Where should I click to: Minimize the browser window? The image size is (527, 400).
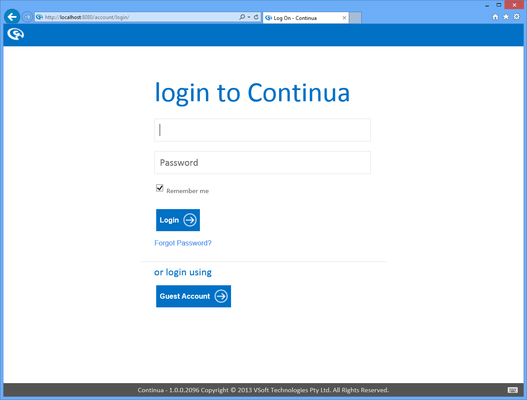pos(487,5)
